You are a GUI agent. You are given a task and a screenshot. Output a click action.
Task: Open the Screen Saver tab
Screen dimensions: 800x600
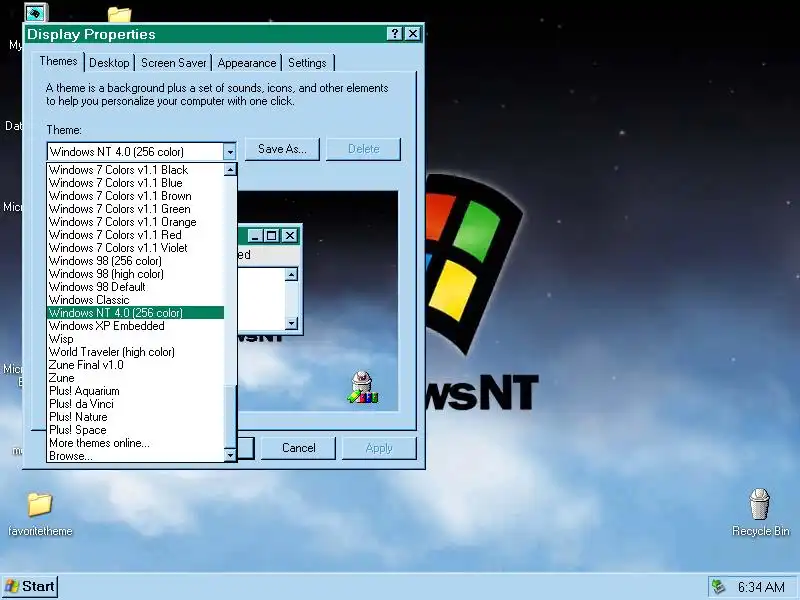click(173, 63)
